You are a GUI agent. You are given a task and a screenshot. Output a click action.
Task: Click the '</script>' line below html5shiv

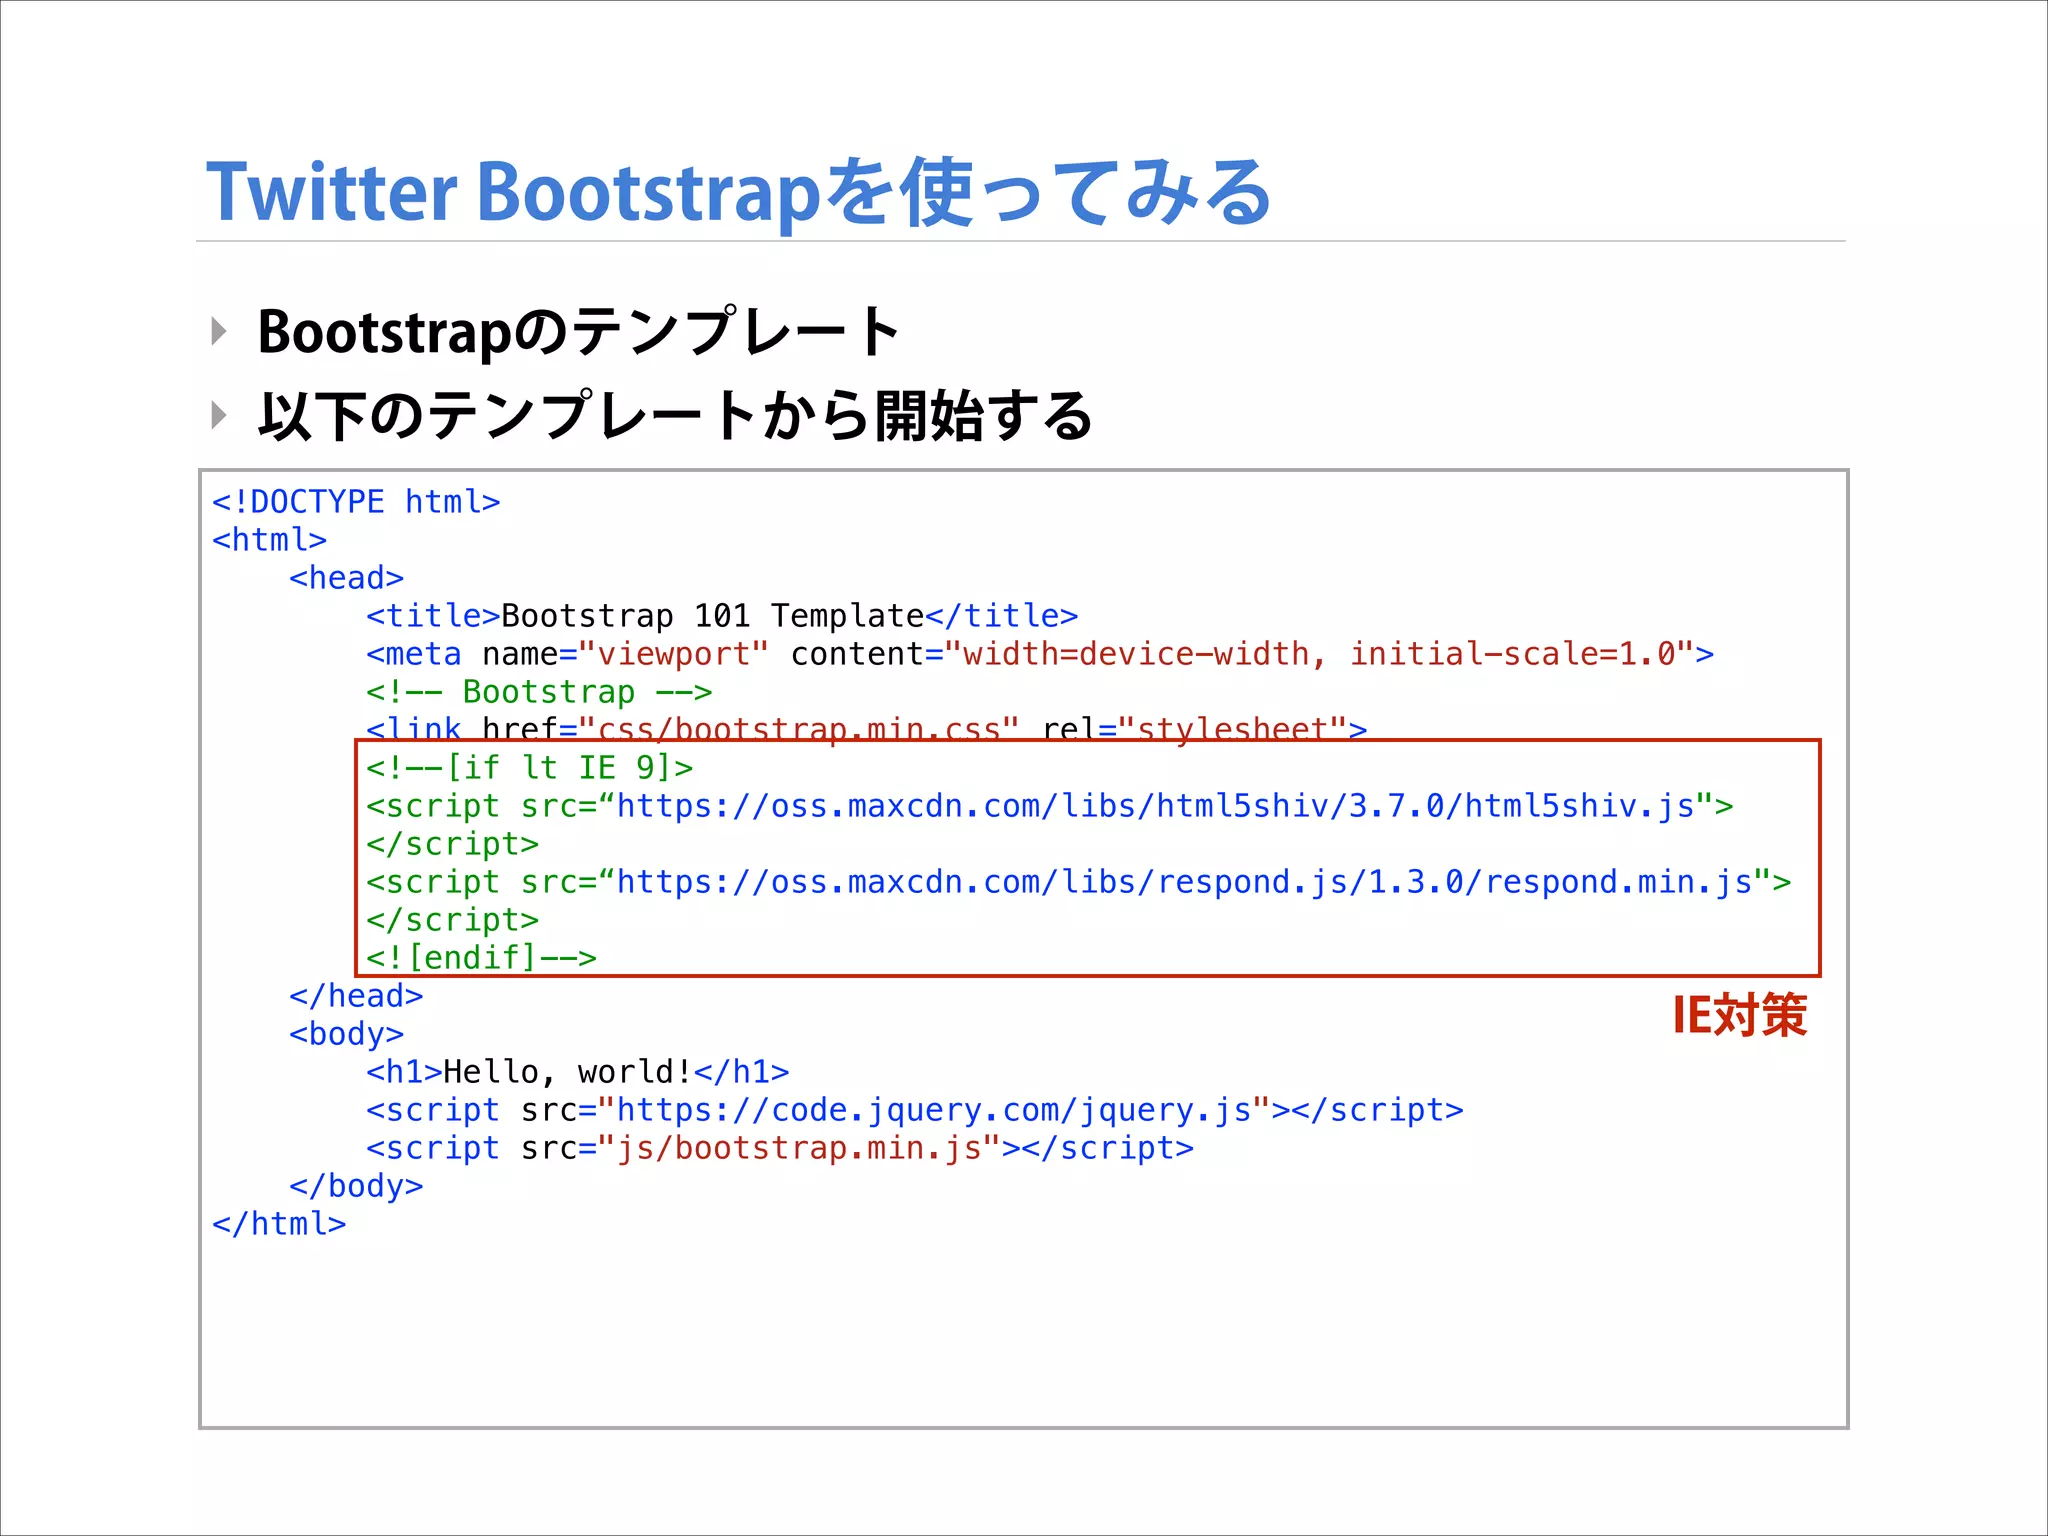coord(452,843)
